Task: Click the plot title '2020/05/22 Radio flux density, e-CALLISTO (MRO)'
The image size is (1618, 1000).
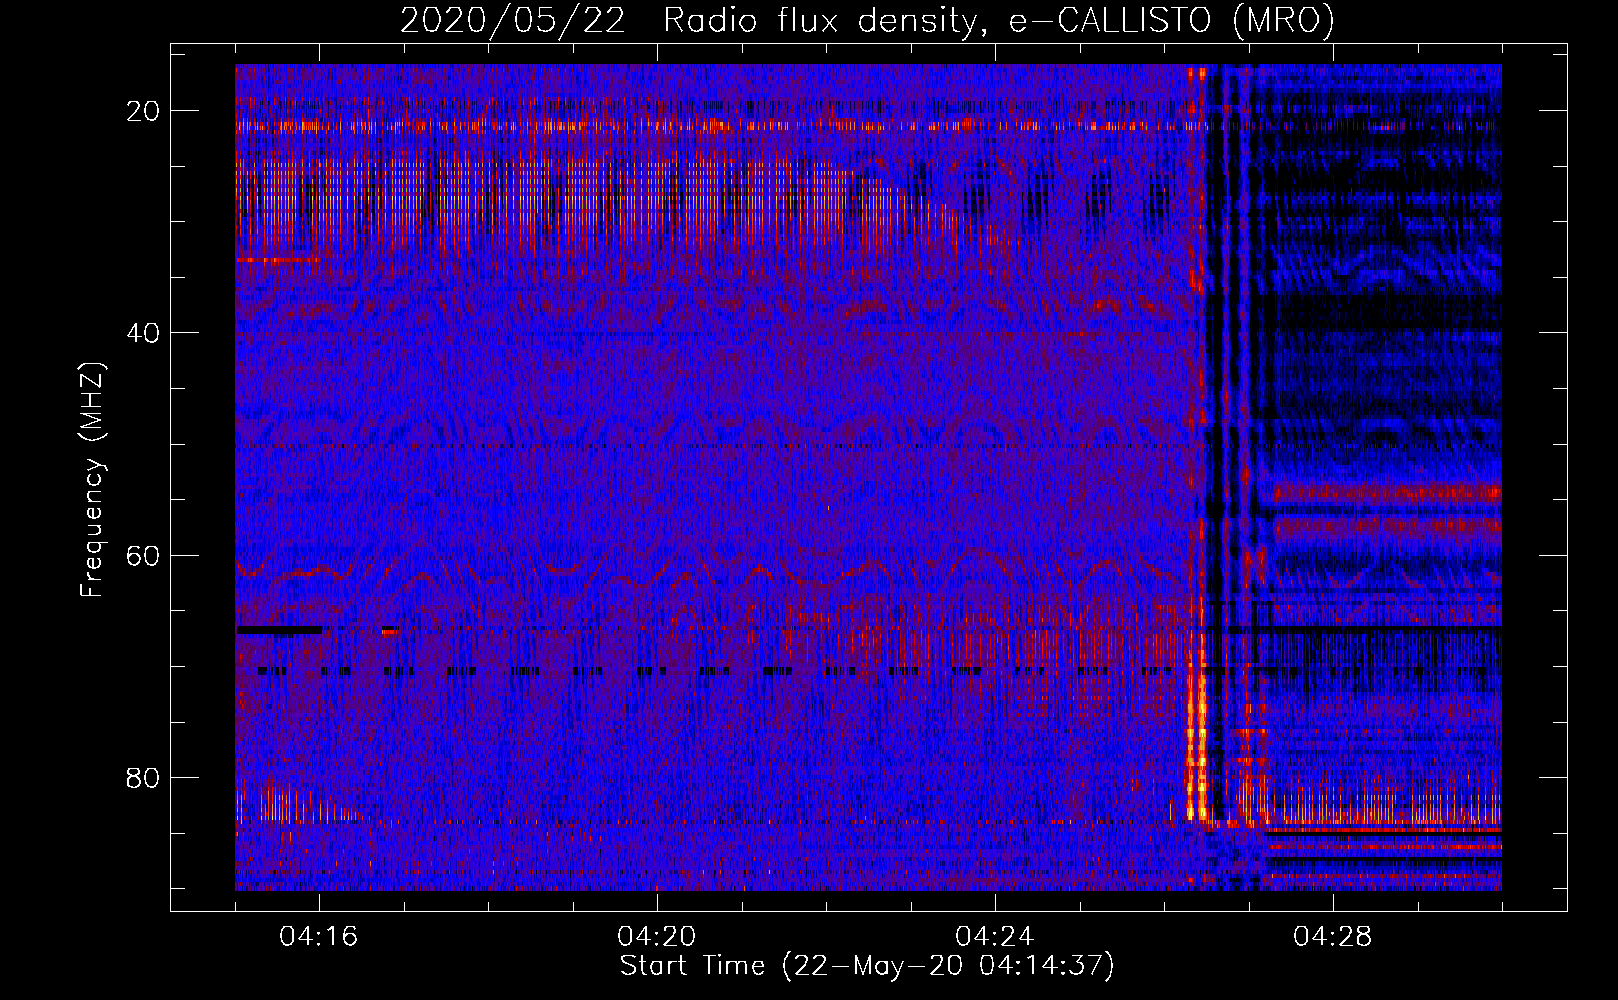Action: point(867,21)
